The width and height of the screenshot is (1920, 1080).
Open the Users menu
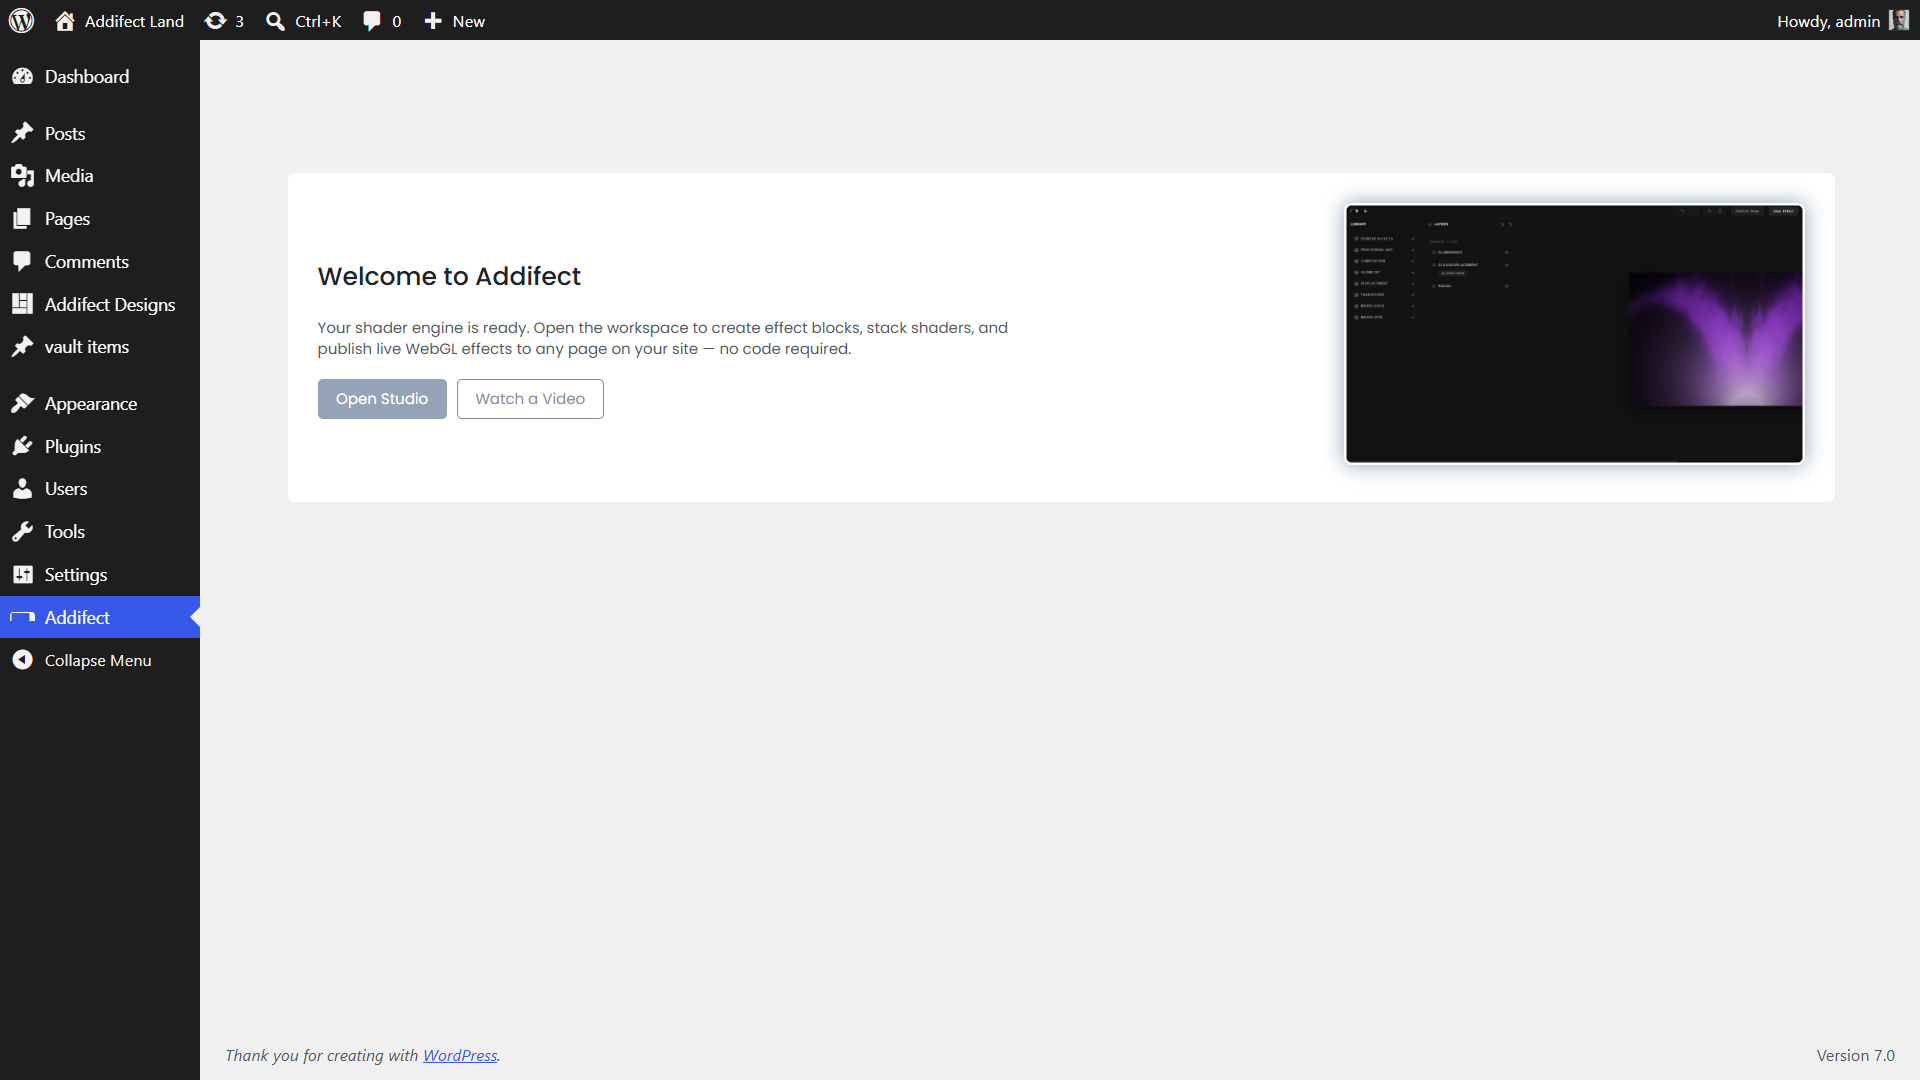coord(100,489)
